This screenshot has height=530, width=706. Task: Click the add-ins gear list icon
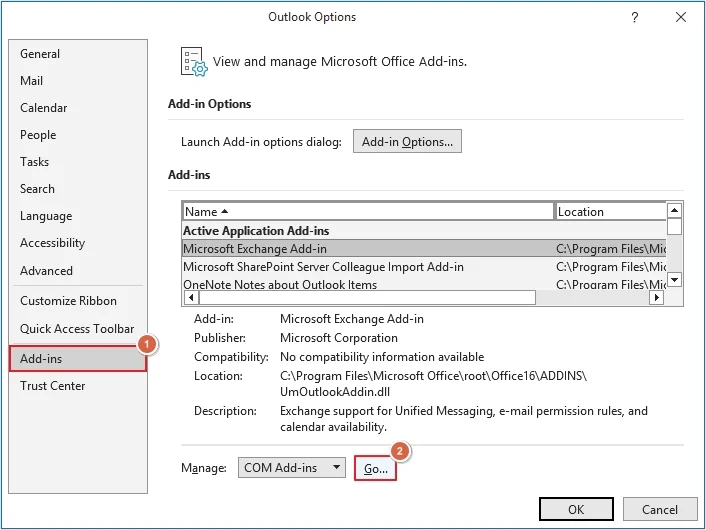coord(194,62)
